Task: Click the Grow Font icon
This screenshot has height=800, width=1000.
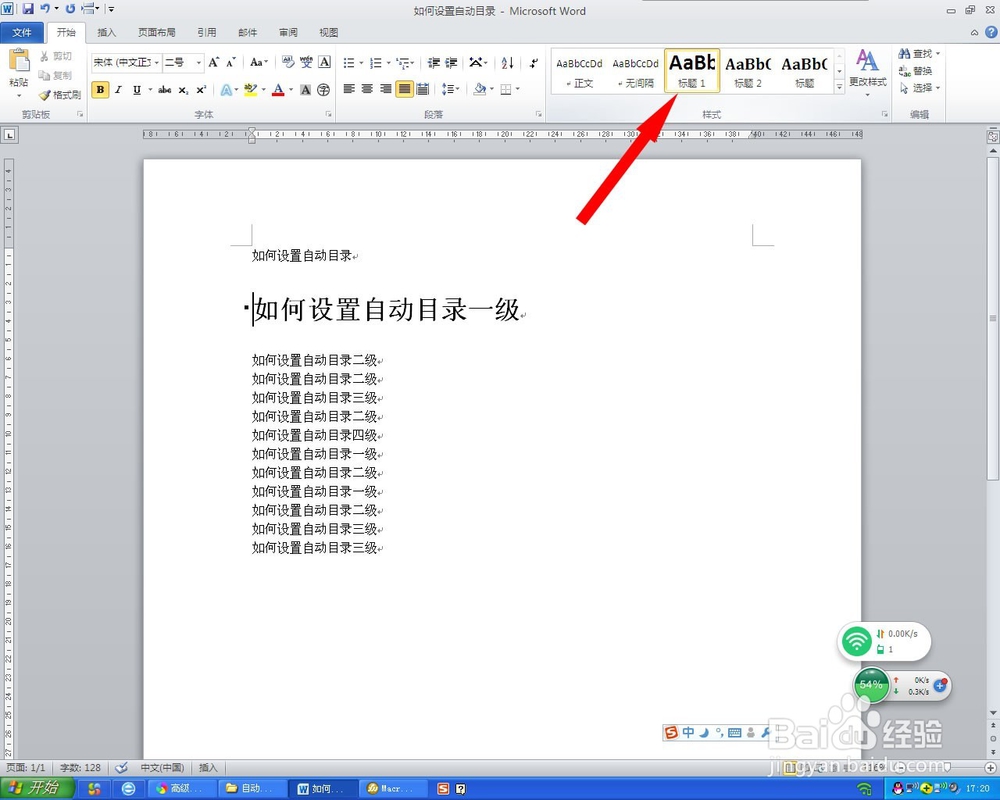Action: click(x=214, y=62)
